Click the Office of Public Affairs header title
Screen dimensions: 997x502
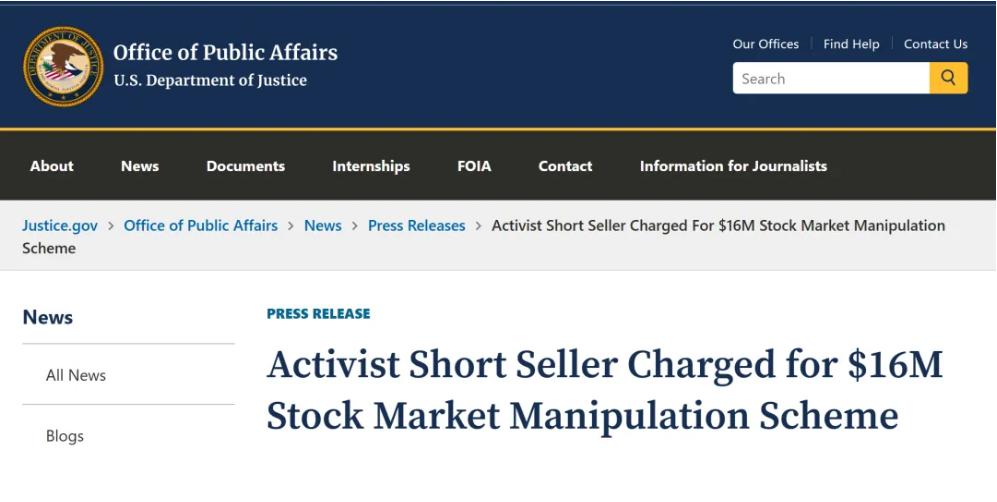click(x=225, y=52)
